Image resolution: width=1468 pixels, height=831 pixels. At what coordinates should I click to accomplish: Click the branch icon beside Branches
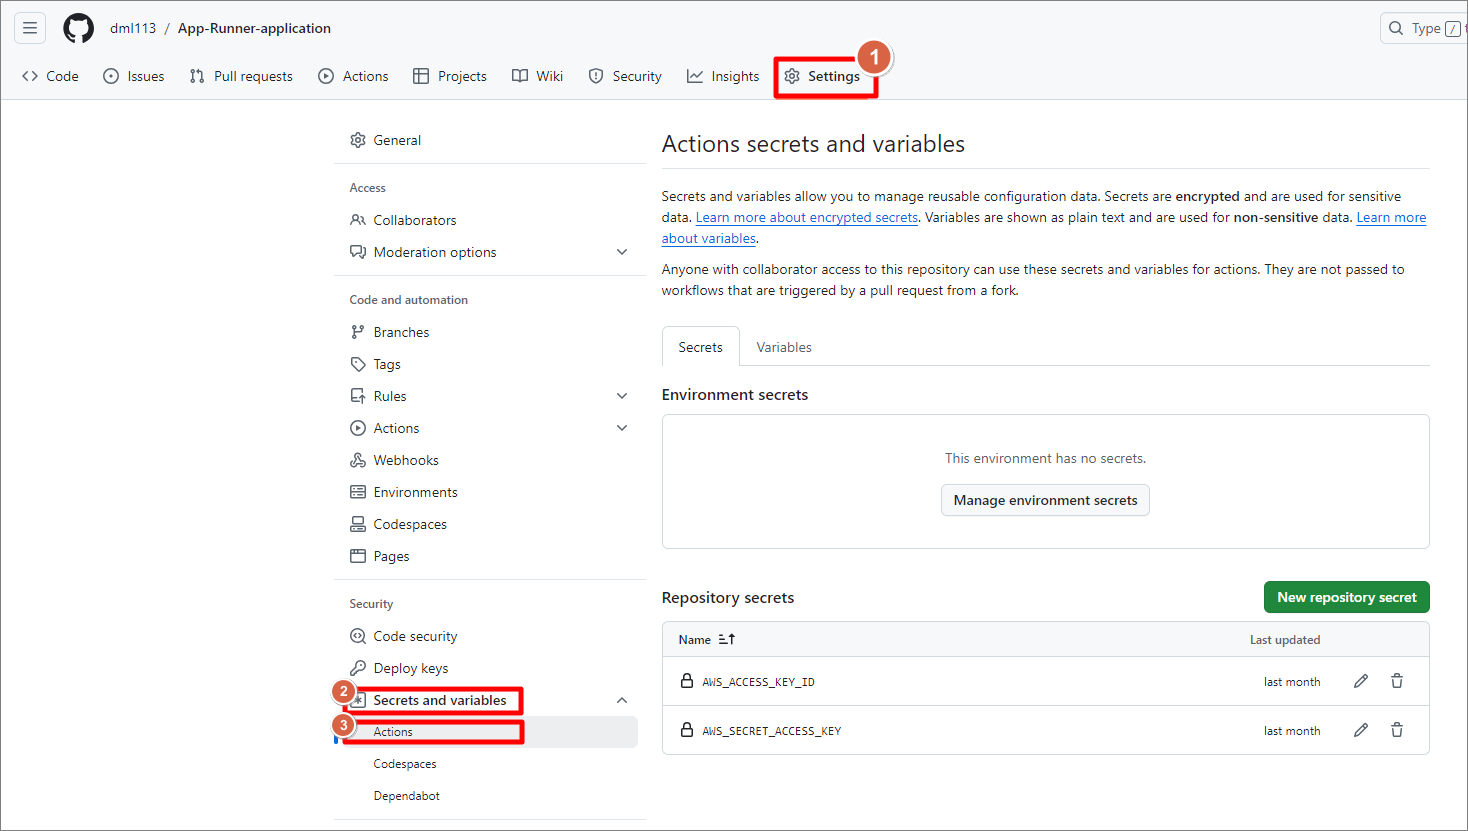point(358,332)
